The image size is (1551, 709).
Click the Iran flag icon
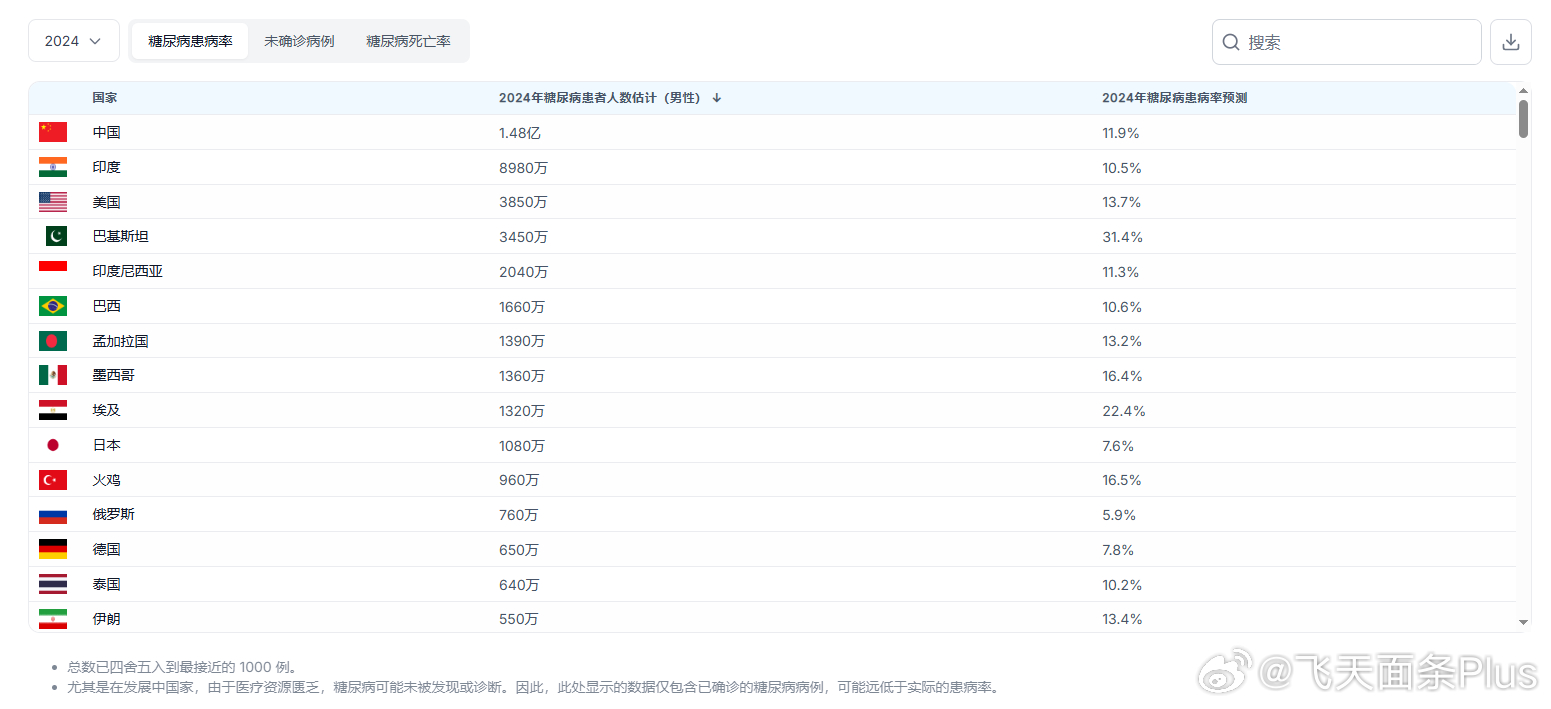[x=53, y=618]
